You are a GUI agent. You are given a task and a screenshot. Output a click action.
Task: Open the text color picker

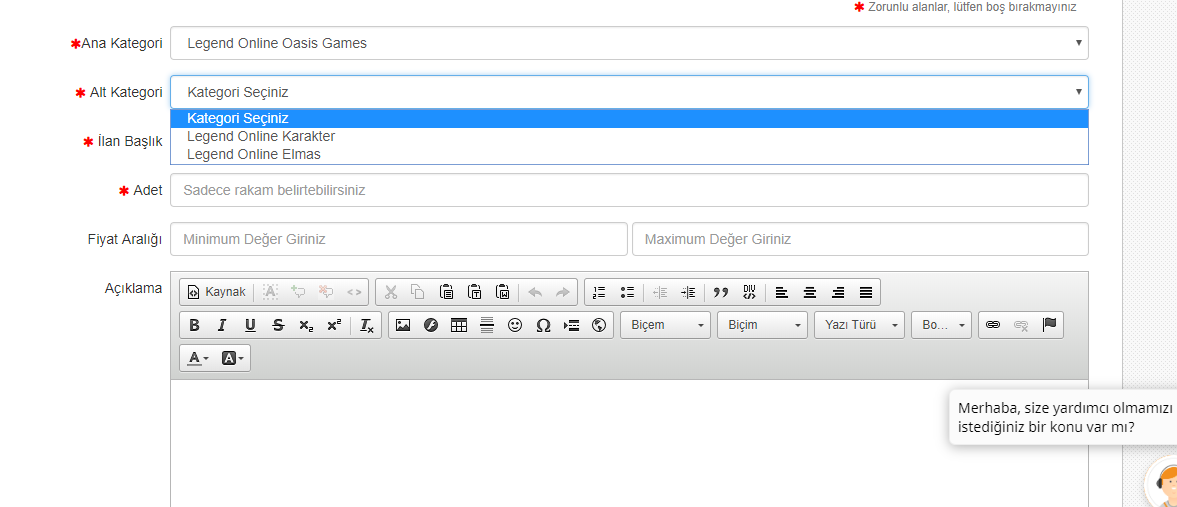[197, 358]
